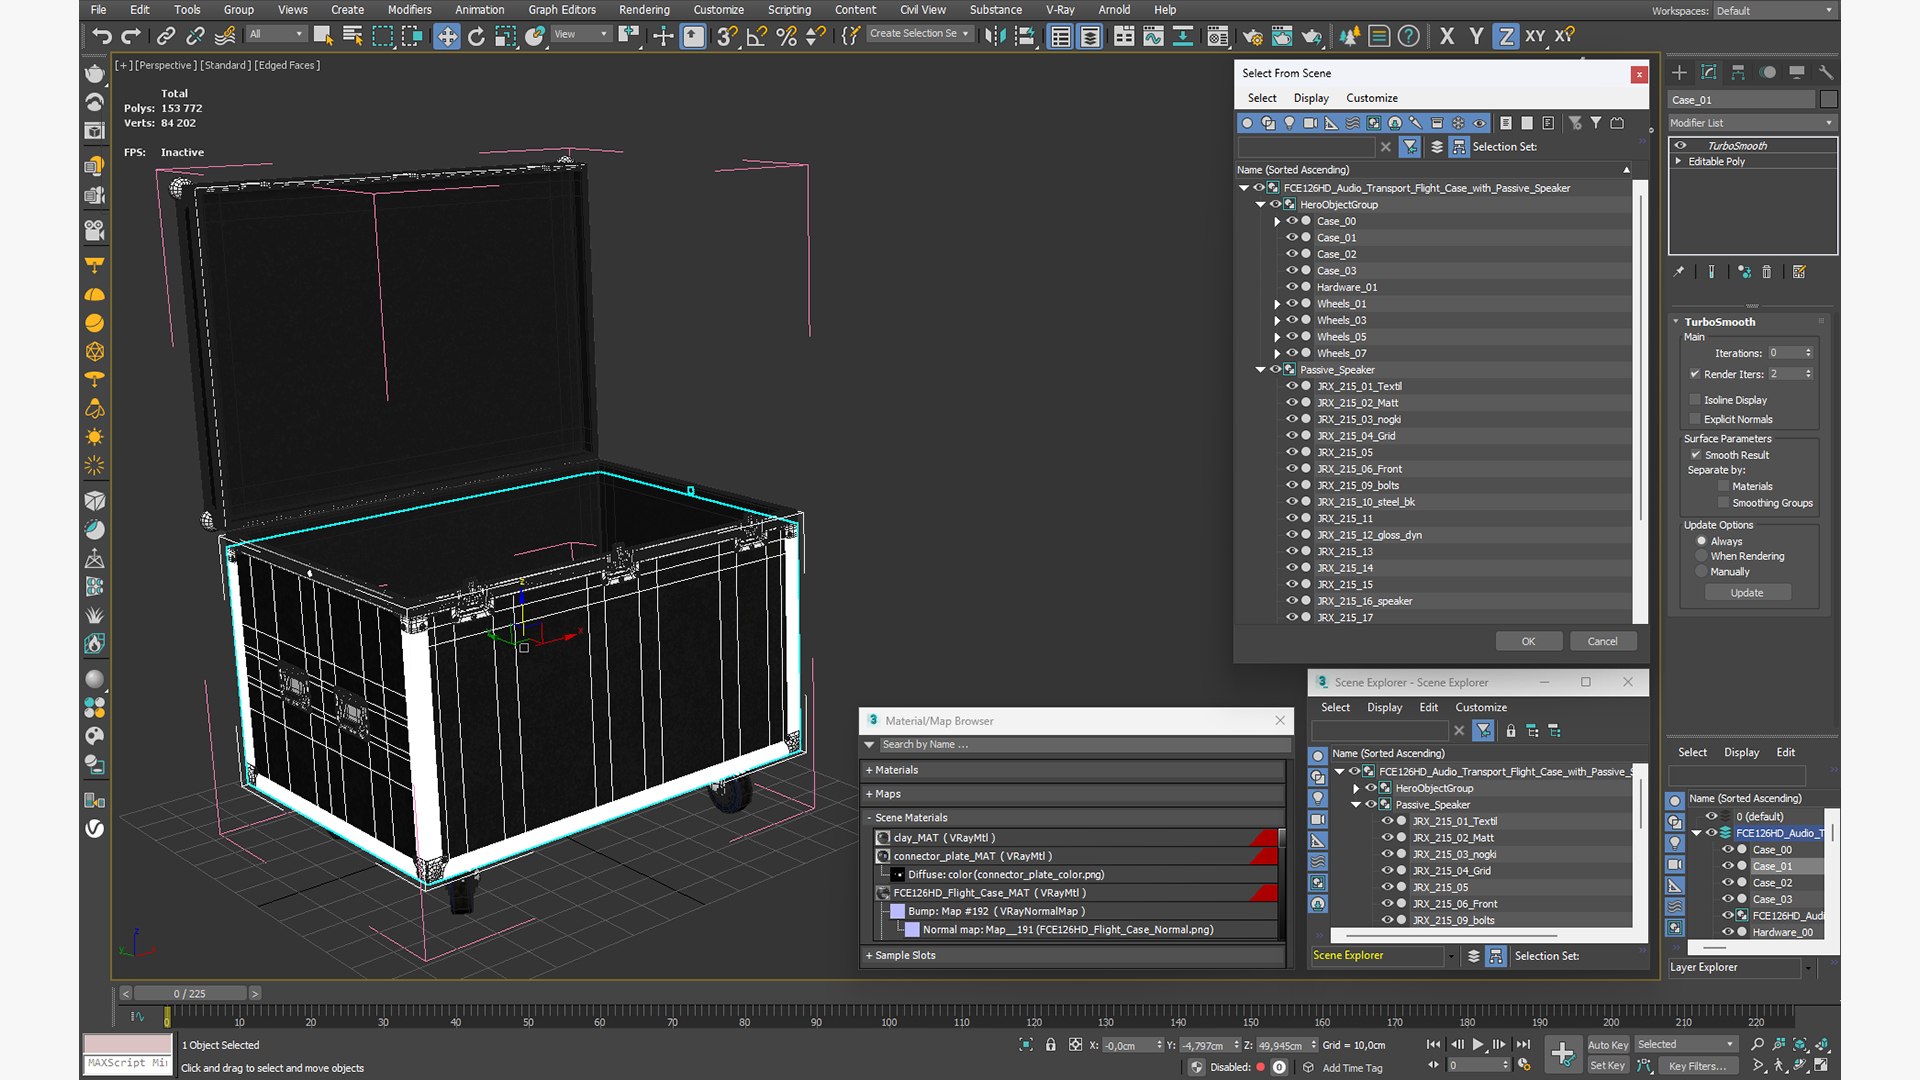Image resolution: width=1920 pixels, height=1080 pixels.
Task: Click the Redo arrow in main toolbar
Action: pos(131,36)
